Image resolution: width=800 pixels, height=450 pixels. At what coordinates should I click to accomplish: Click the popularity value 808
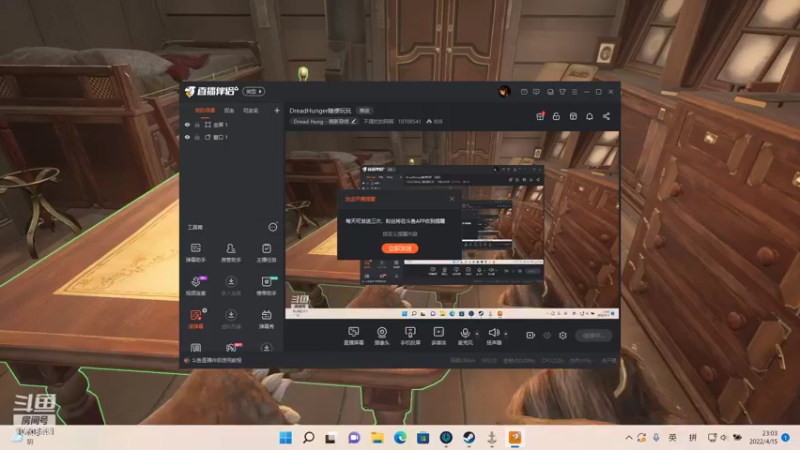coord(434,121)
